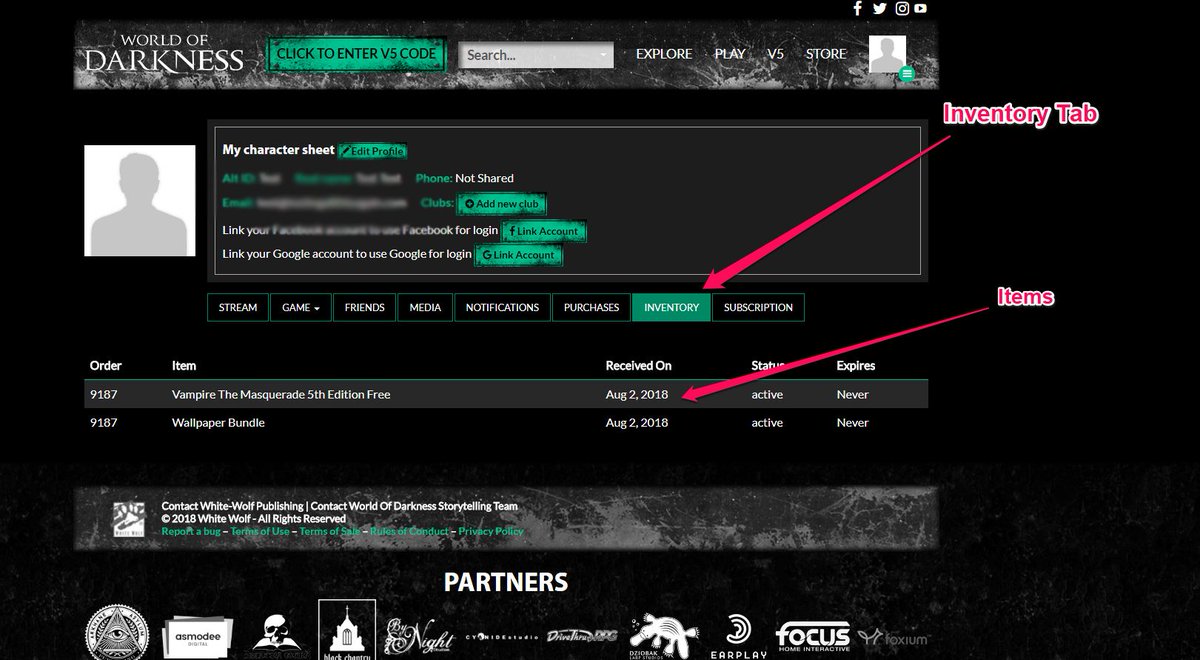Viewport: 1200px width, 660px height.
Task: Open the DriveThruRPG partner logo
Action: coord(583,636)
